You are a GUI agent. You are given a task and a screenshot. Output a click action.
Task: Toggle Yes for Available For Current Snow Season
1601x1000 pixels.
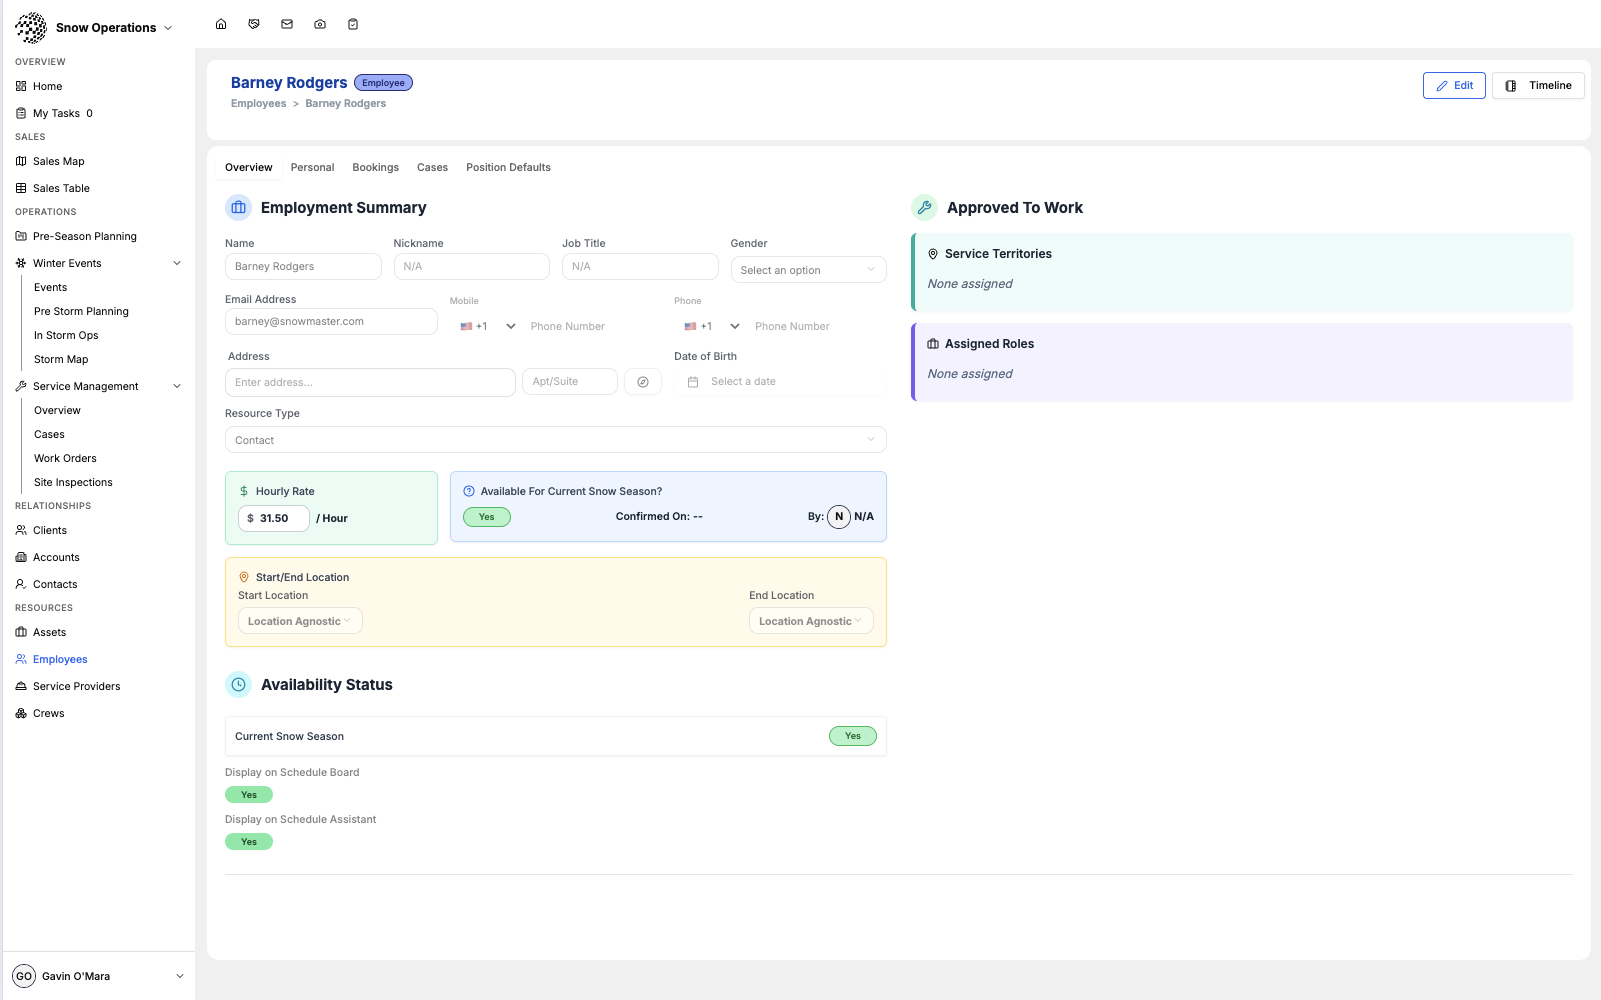(x=487, y=517)
